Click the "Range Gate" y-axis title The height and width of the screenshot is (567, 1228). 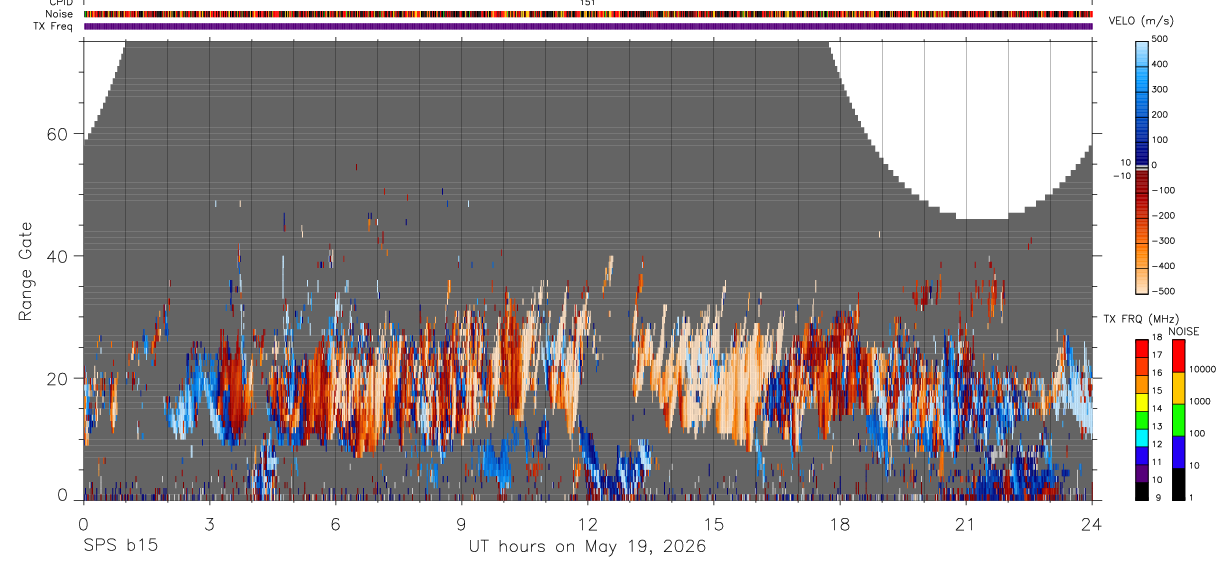coord(25,269)
